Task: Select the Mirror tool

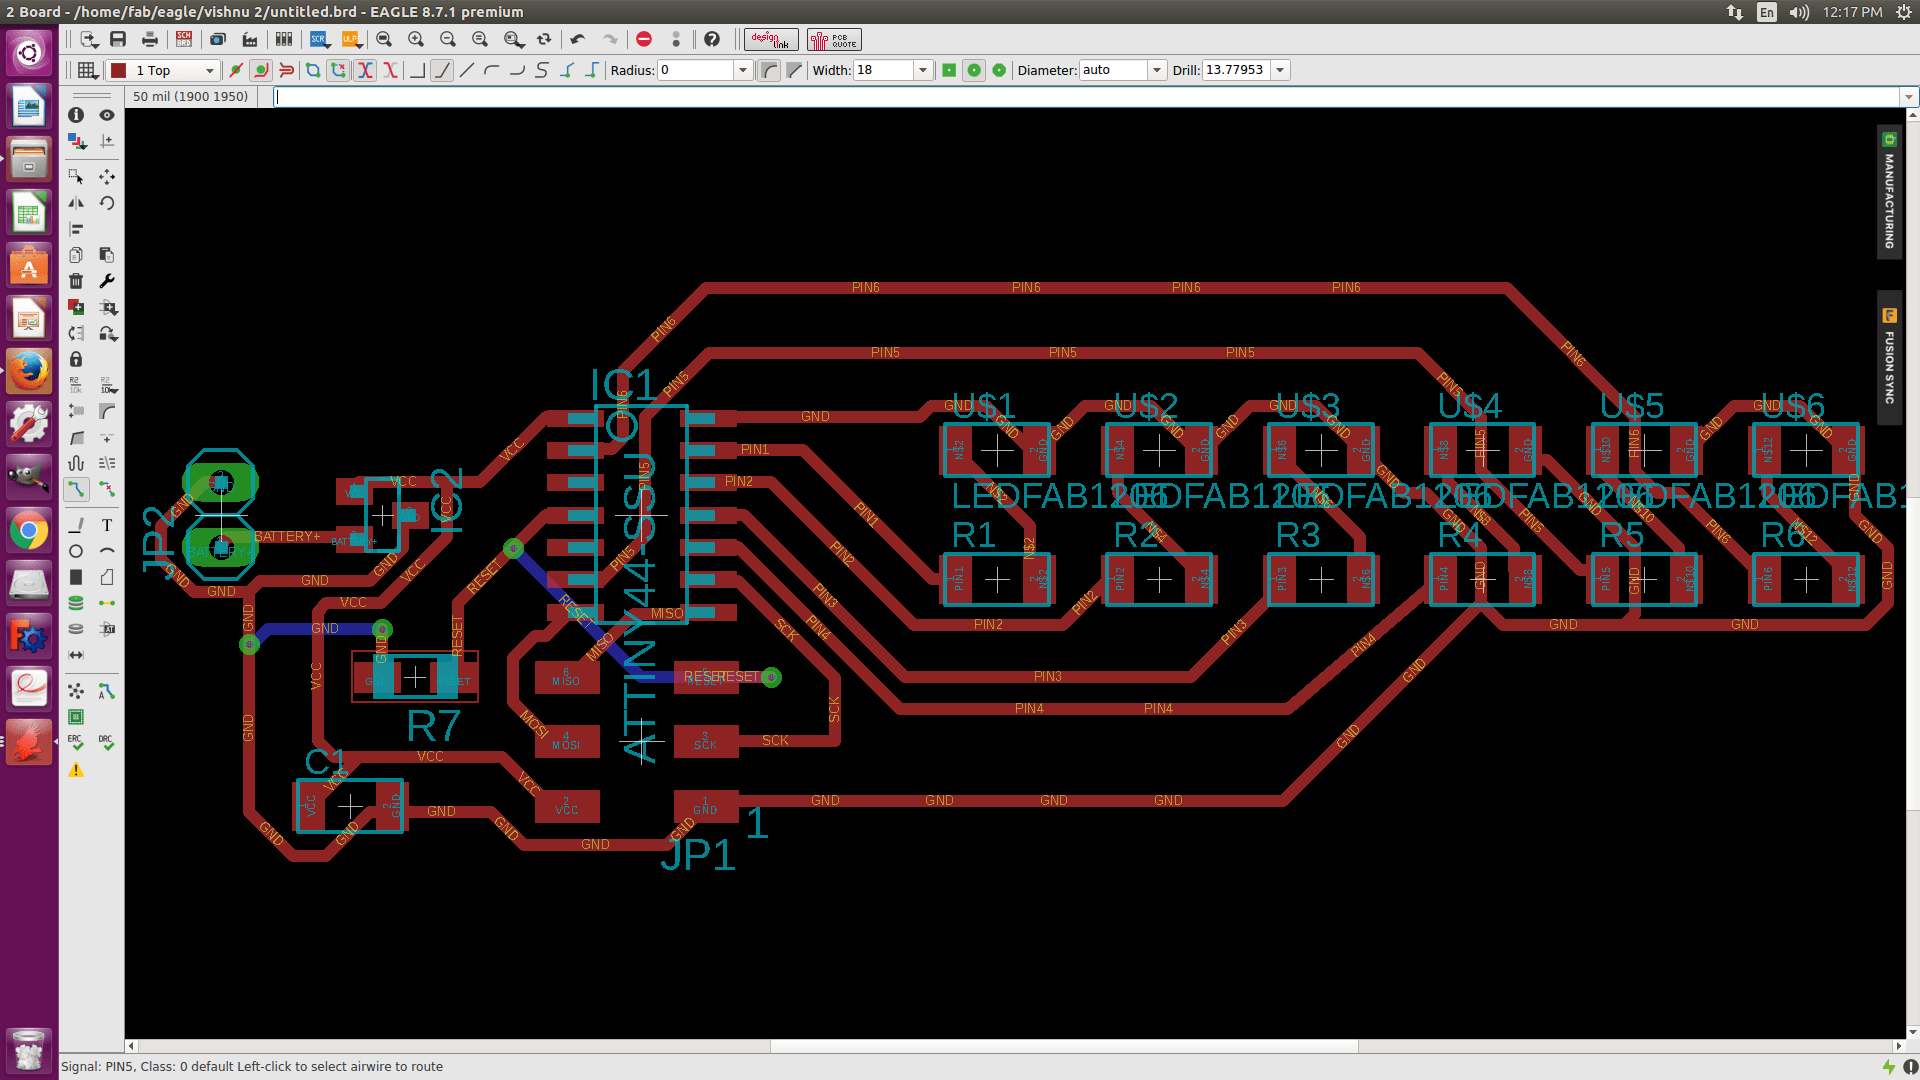Action: coord(76,203)
